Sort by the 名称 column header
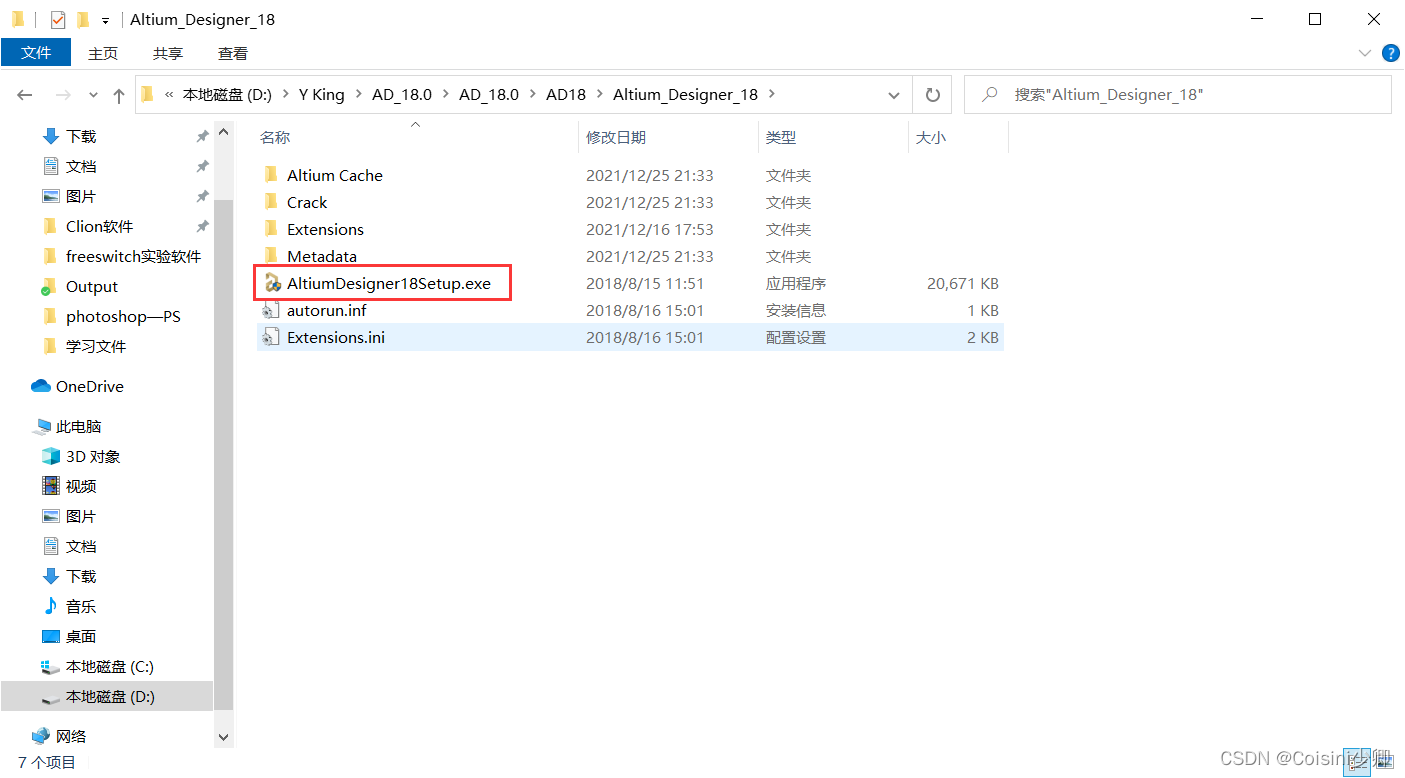This screenshot has height=778, width=1405. click(416, 137)
